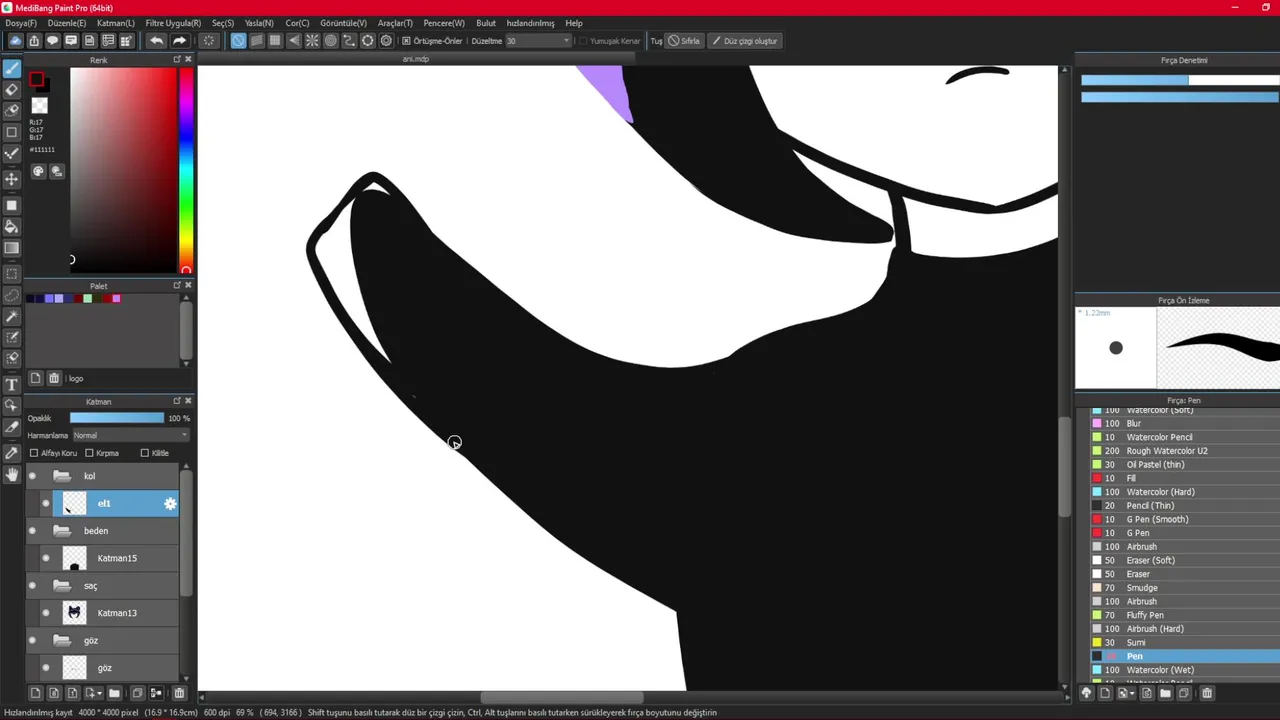This screenshot has width=1280, height=720.
Task: Click the layer Opaklık opacity slider
Action: click(117, 418)
